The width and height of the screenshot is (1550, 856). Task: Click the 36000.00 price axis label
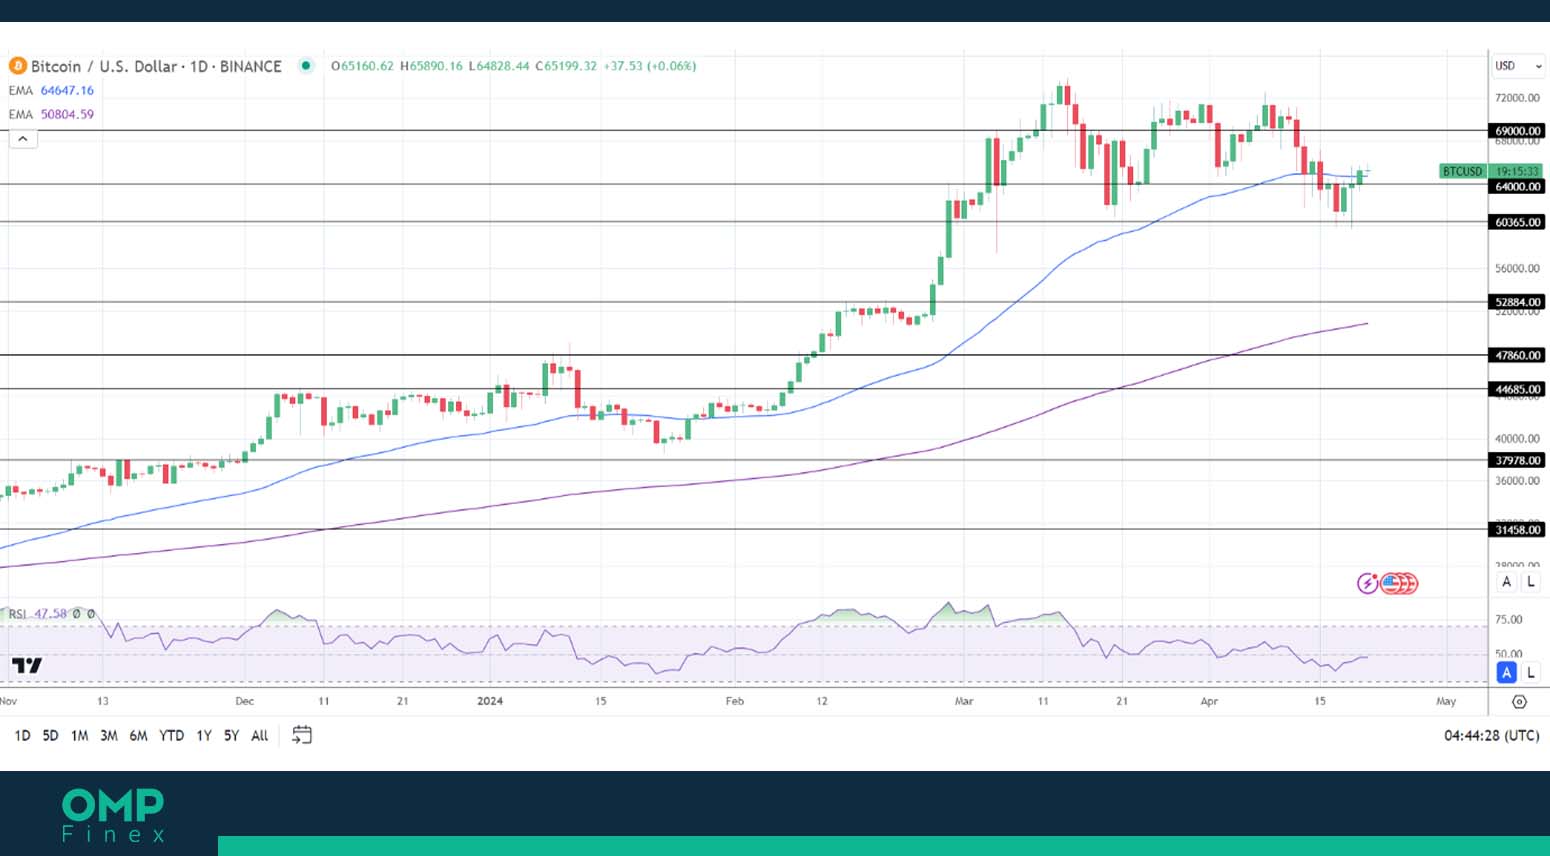pyautogui.click(x=1517, y=481)
